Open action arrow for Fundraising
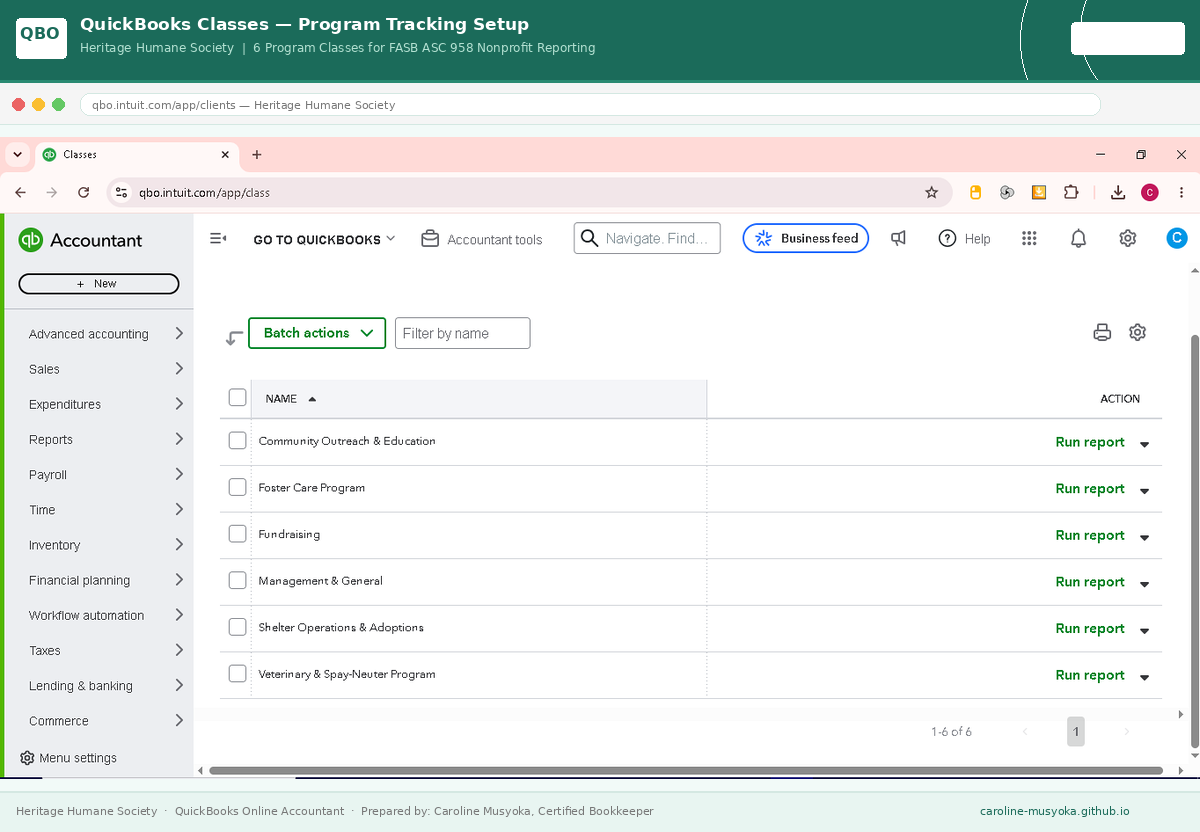Viewport: 1200px width, 832px height. [x=1144, y=537]
